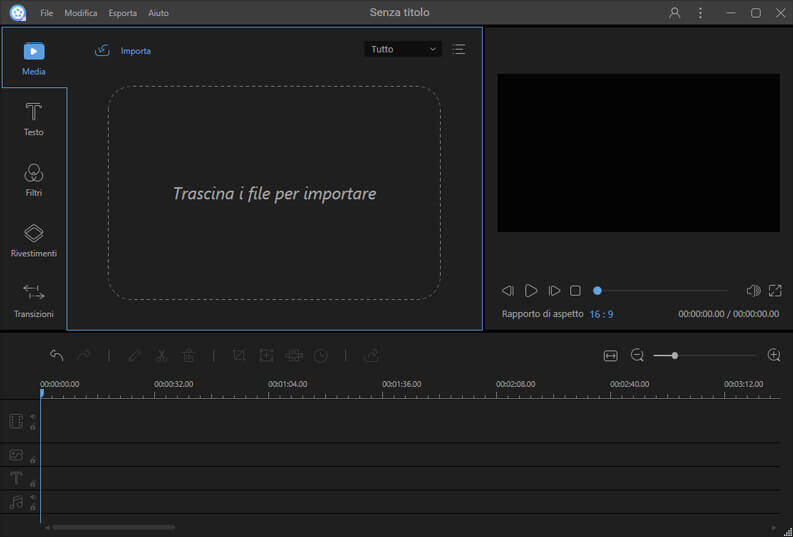Screen dimensions: 793x537
Task: Open the Transizioni transitions panel
Action: (x=34, y=301)
